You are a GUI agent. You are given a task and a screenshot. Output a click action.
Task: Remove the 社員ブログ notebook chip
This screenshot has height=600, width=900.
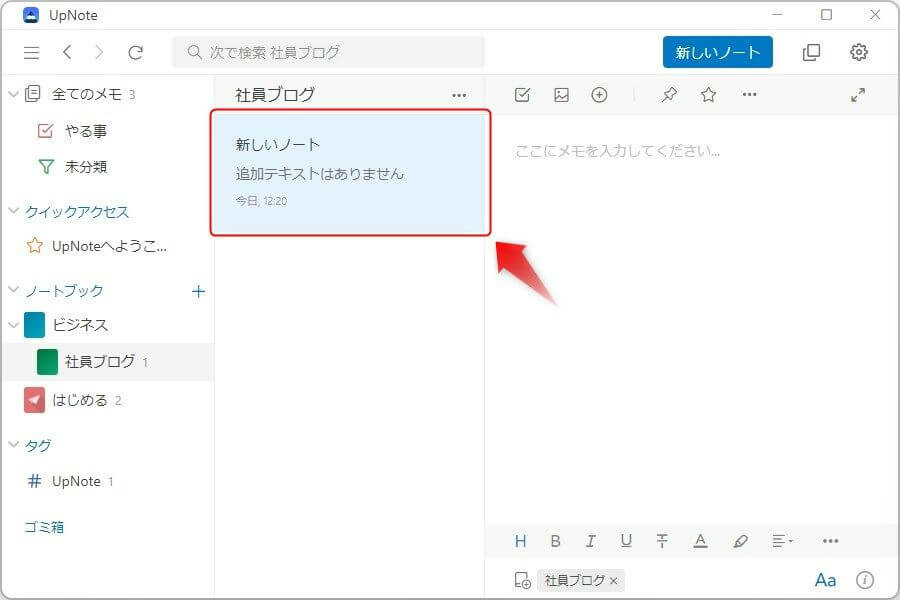pos(614,581)
